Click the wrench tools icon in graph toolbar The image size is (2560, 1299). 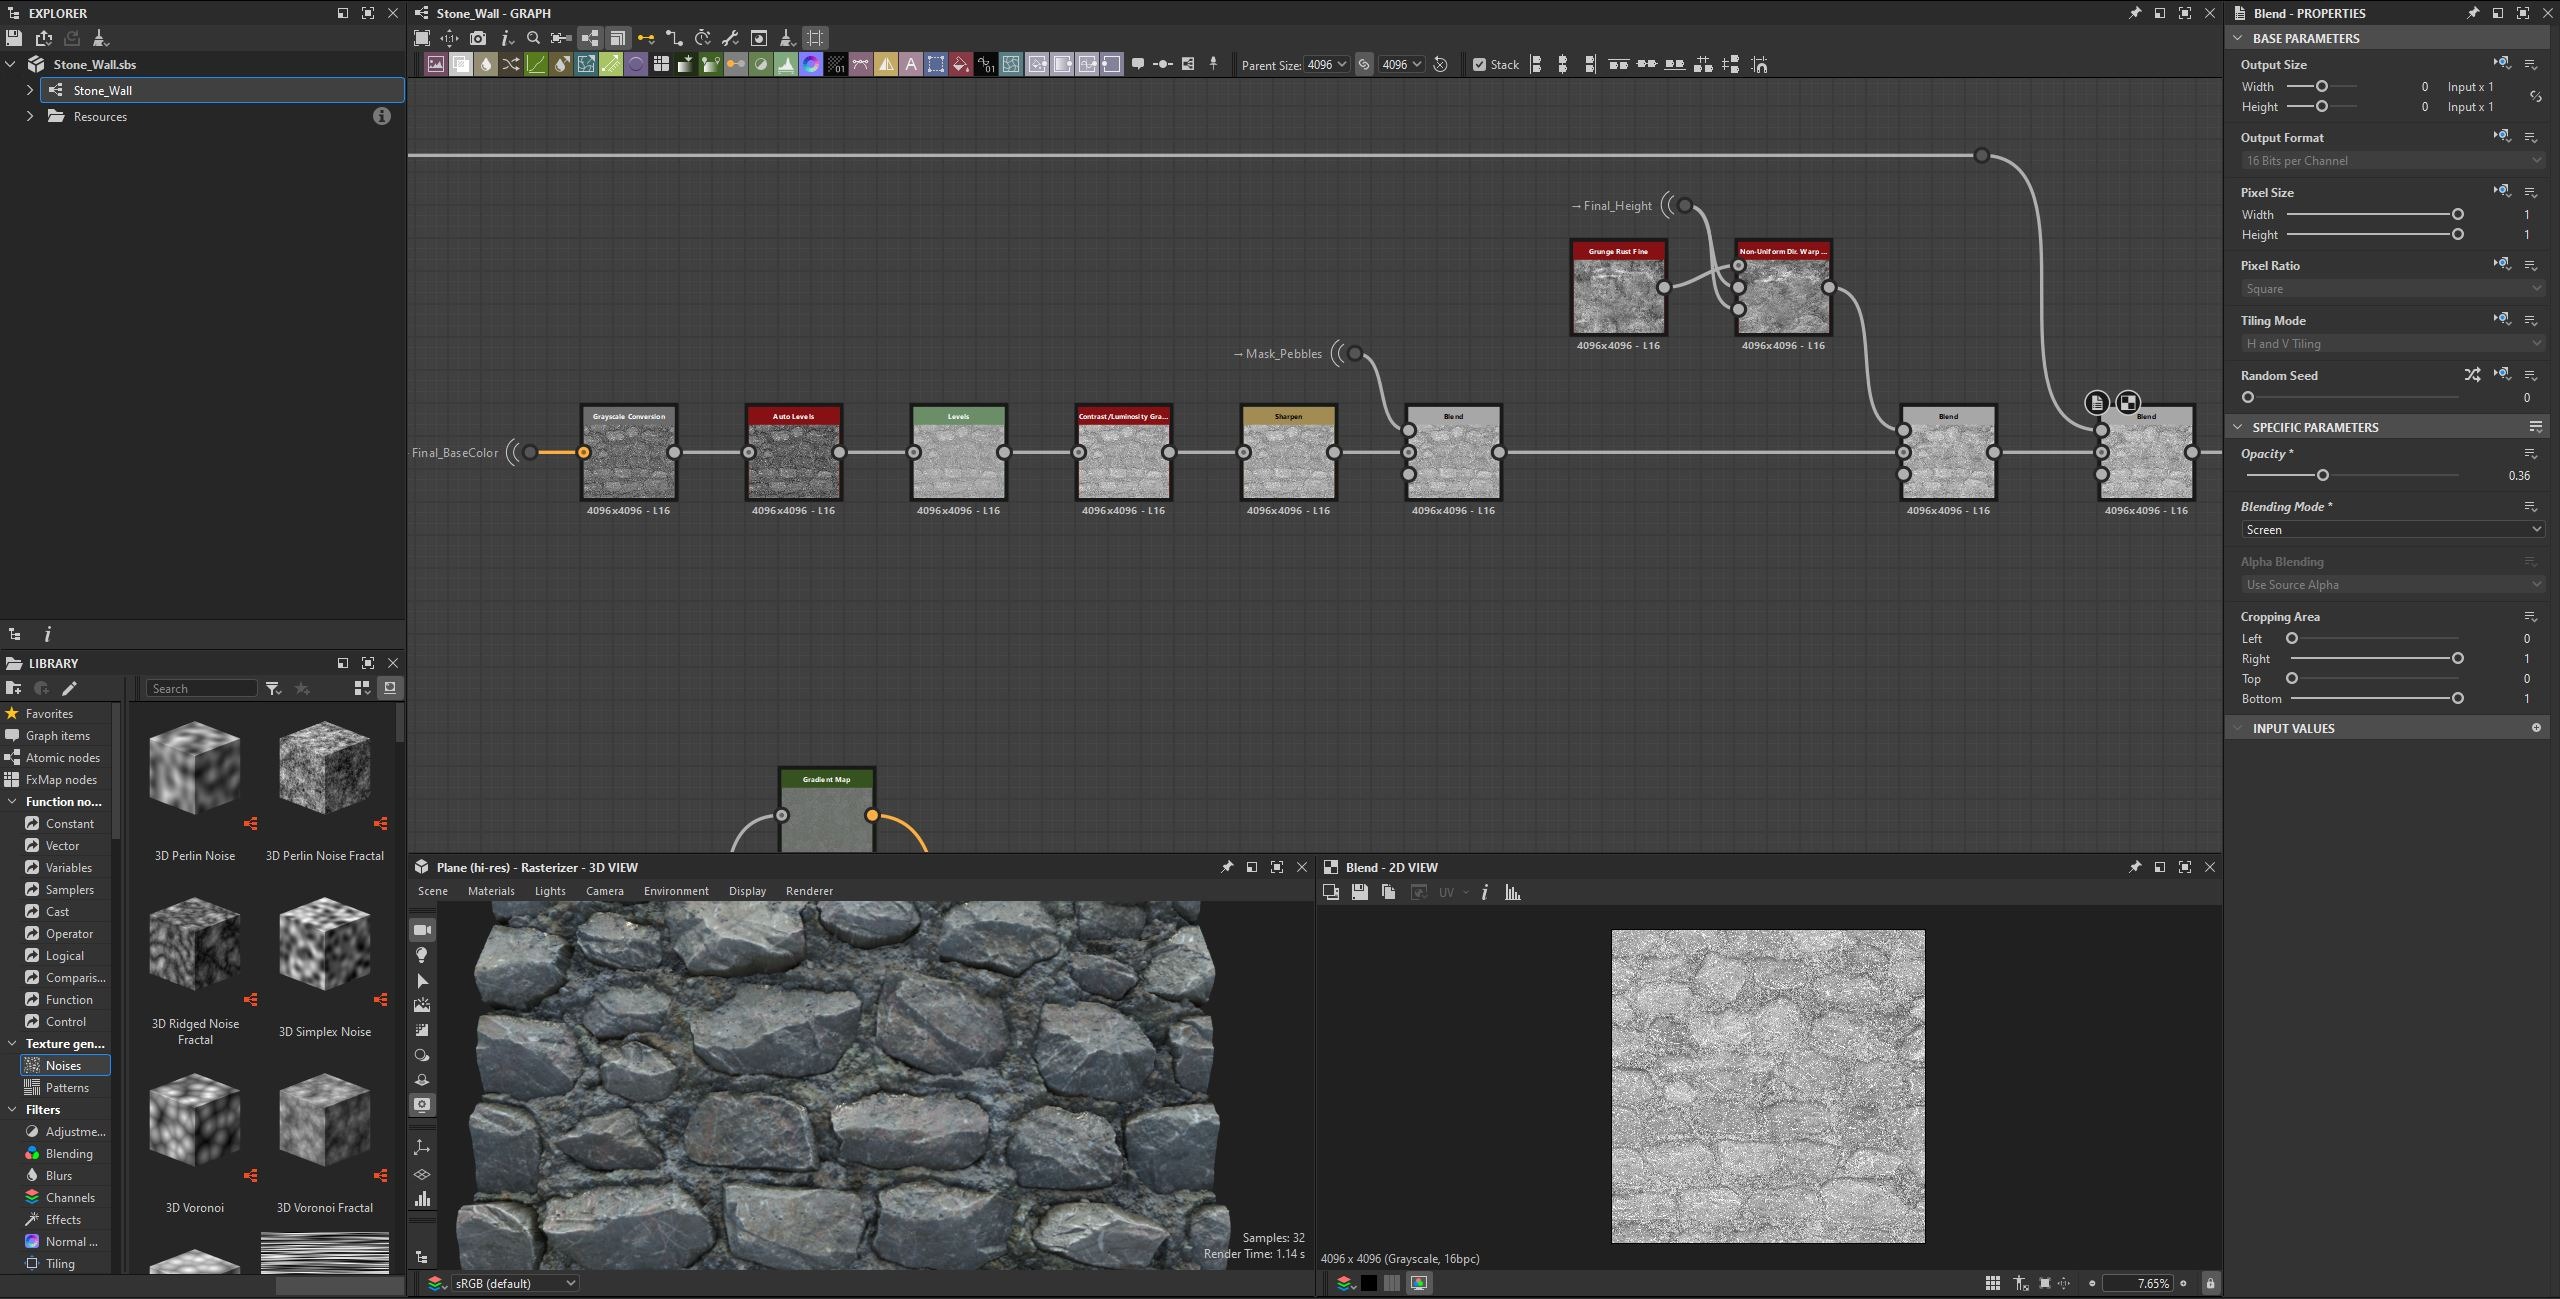coord(730,38)
